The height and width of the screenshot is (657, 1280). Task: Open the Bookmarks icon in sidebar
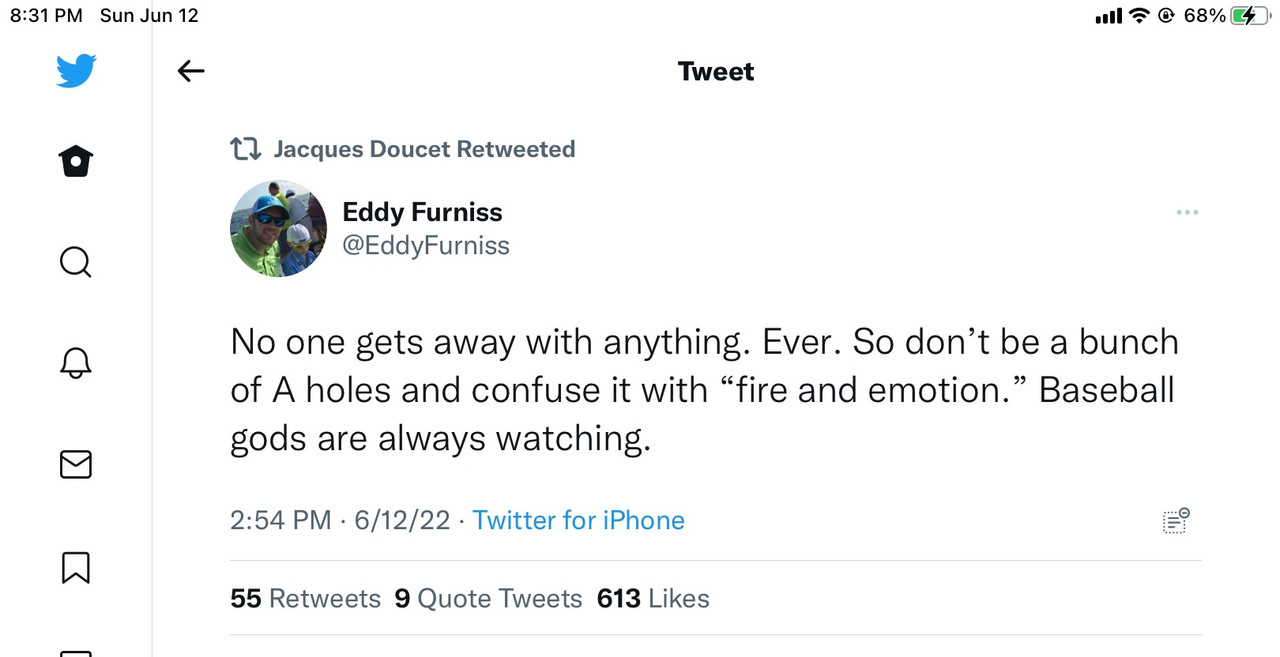(76, 567)
